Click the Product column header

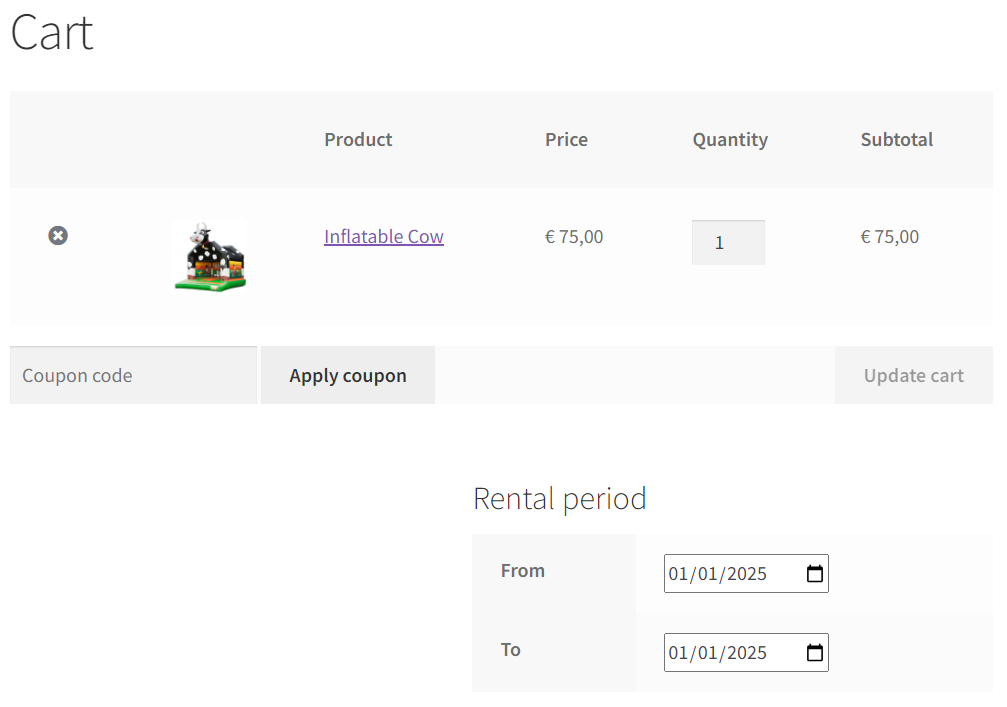click(x=358, y=140)
